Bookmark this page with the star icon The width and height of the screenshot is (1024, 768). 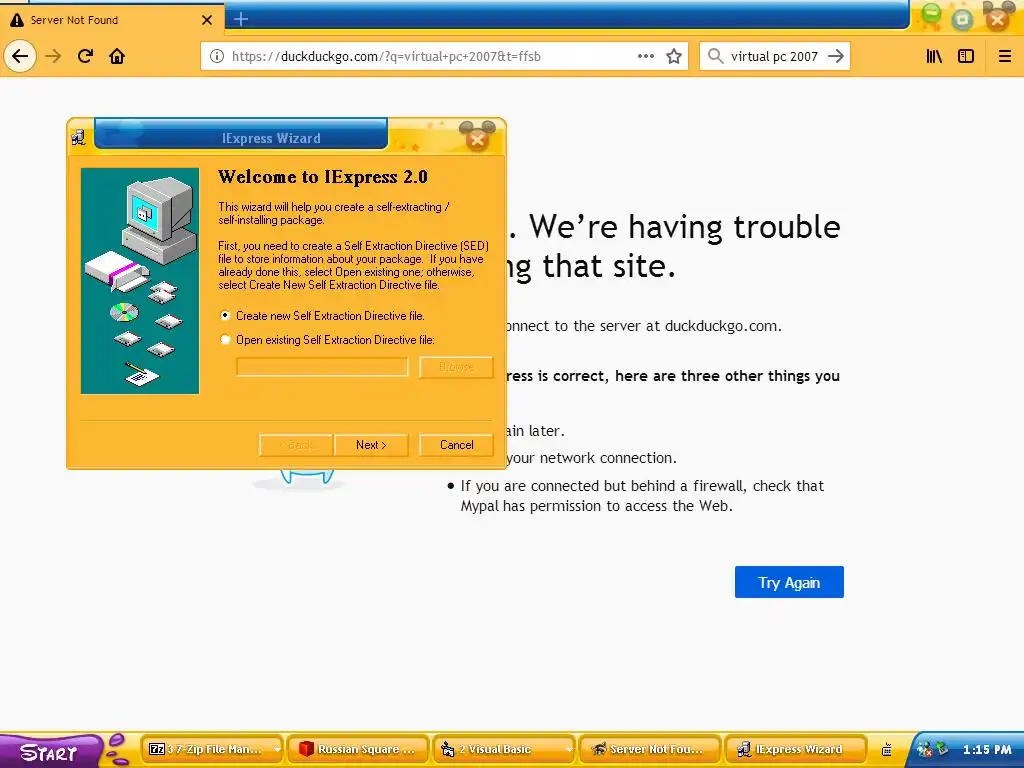tap(674, 56)
